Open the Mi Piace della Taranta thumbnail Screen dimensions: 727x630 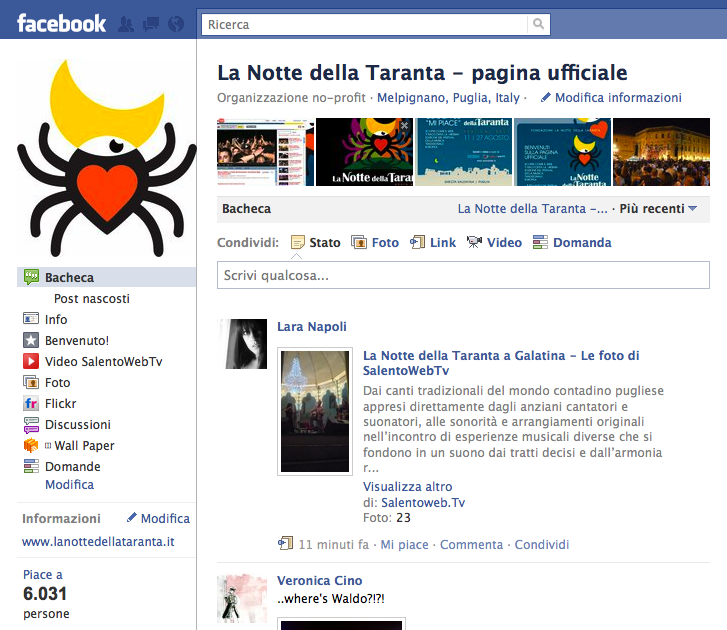click(x=463, y=152)
